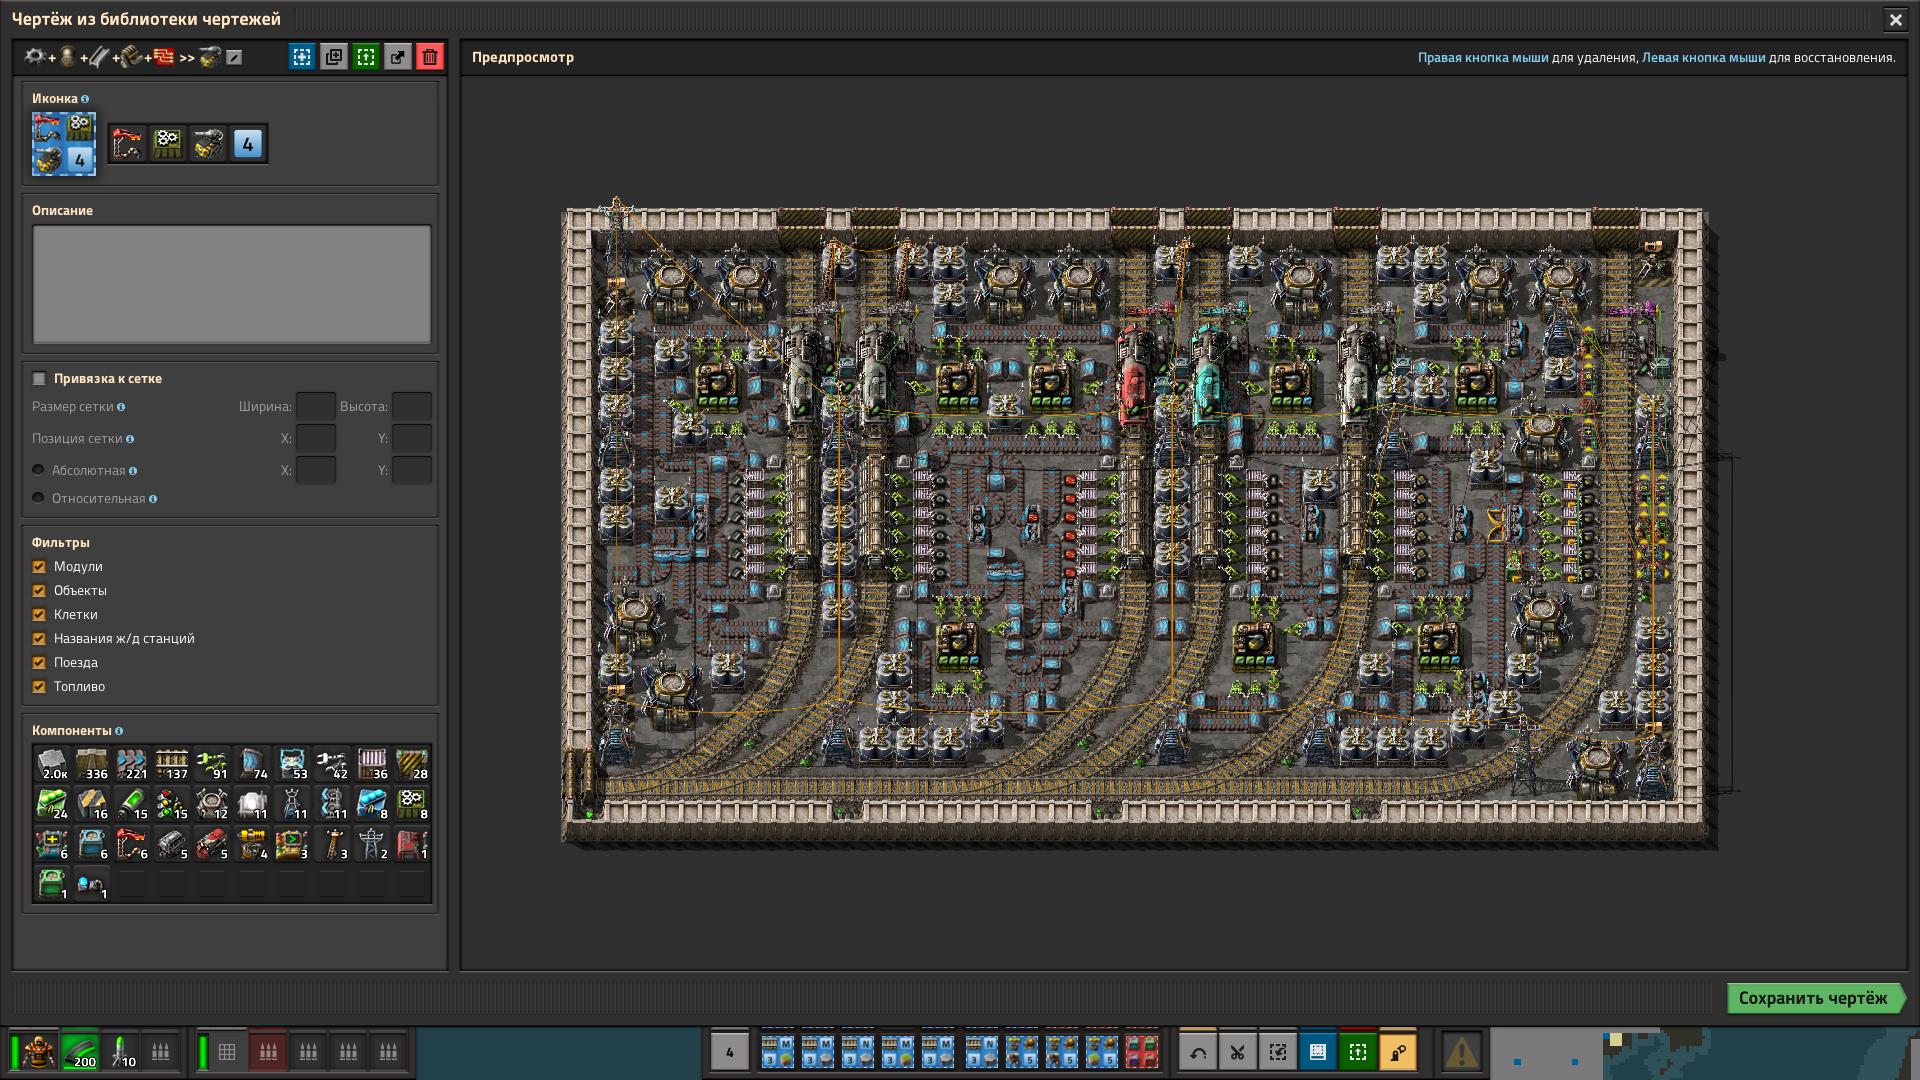Choose second icon slot with productivity module
Viewport: 1920px width, 1080px height.
point(168,144)
